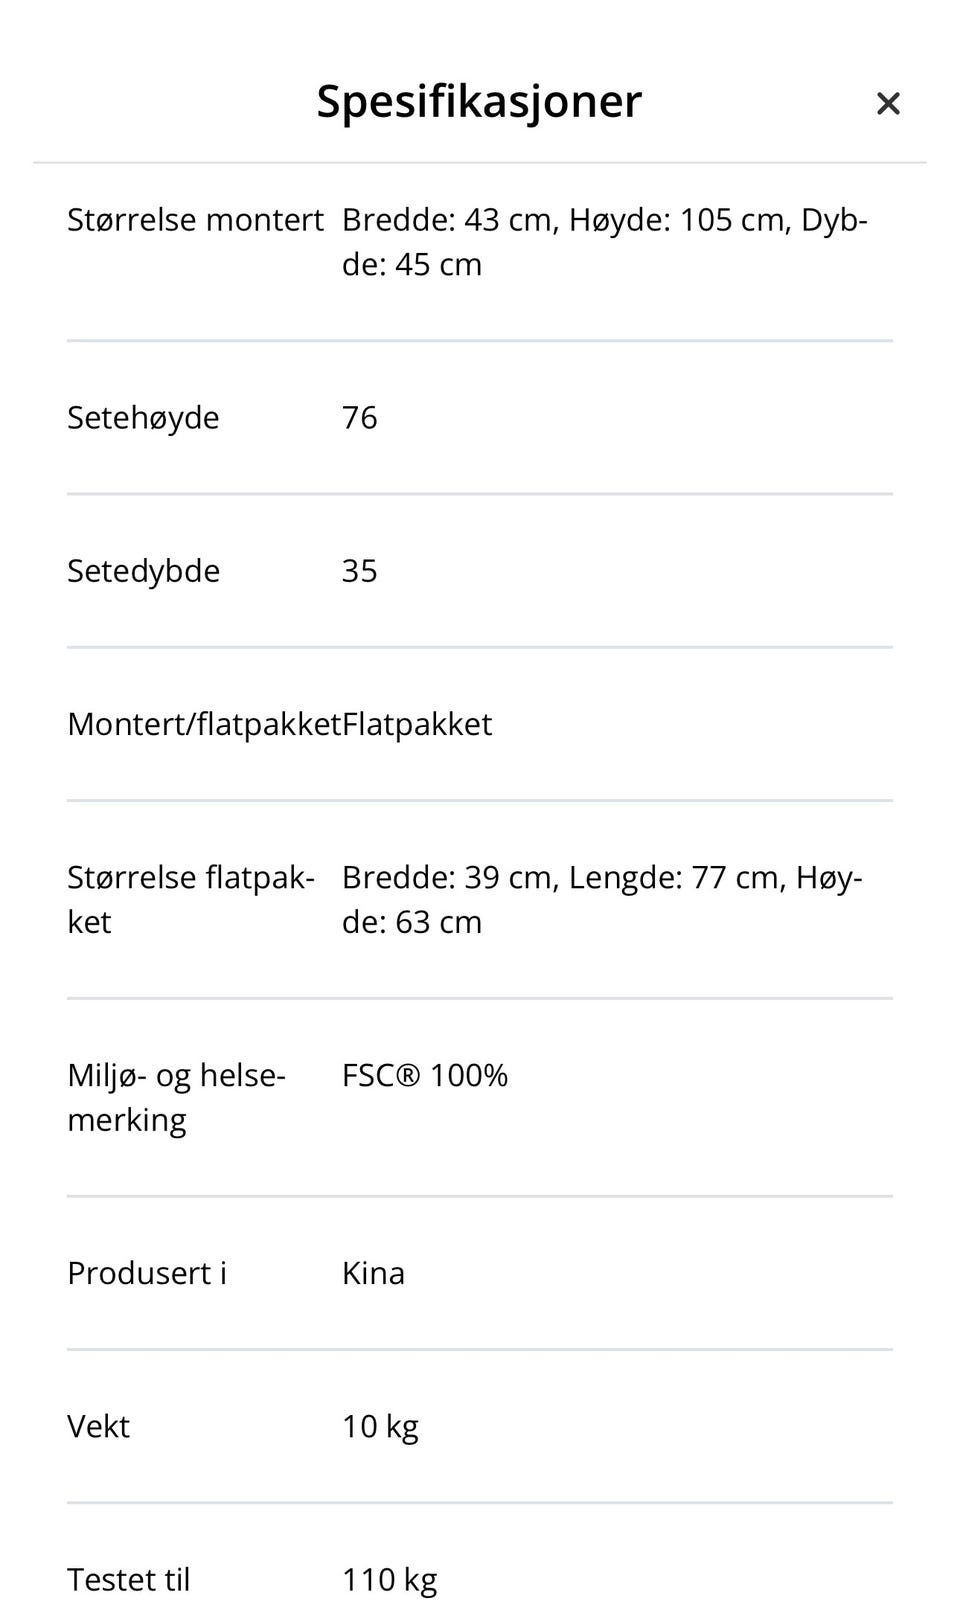This screenshot has width=960, height=1604.
Task: Select the Setehøyde label
Action: point(143,417)
